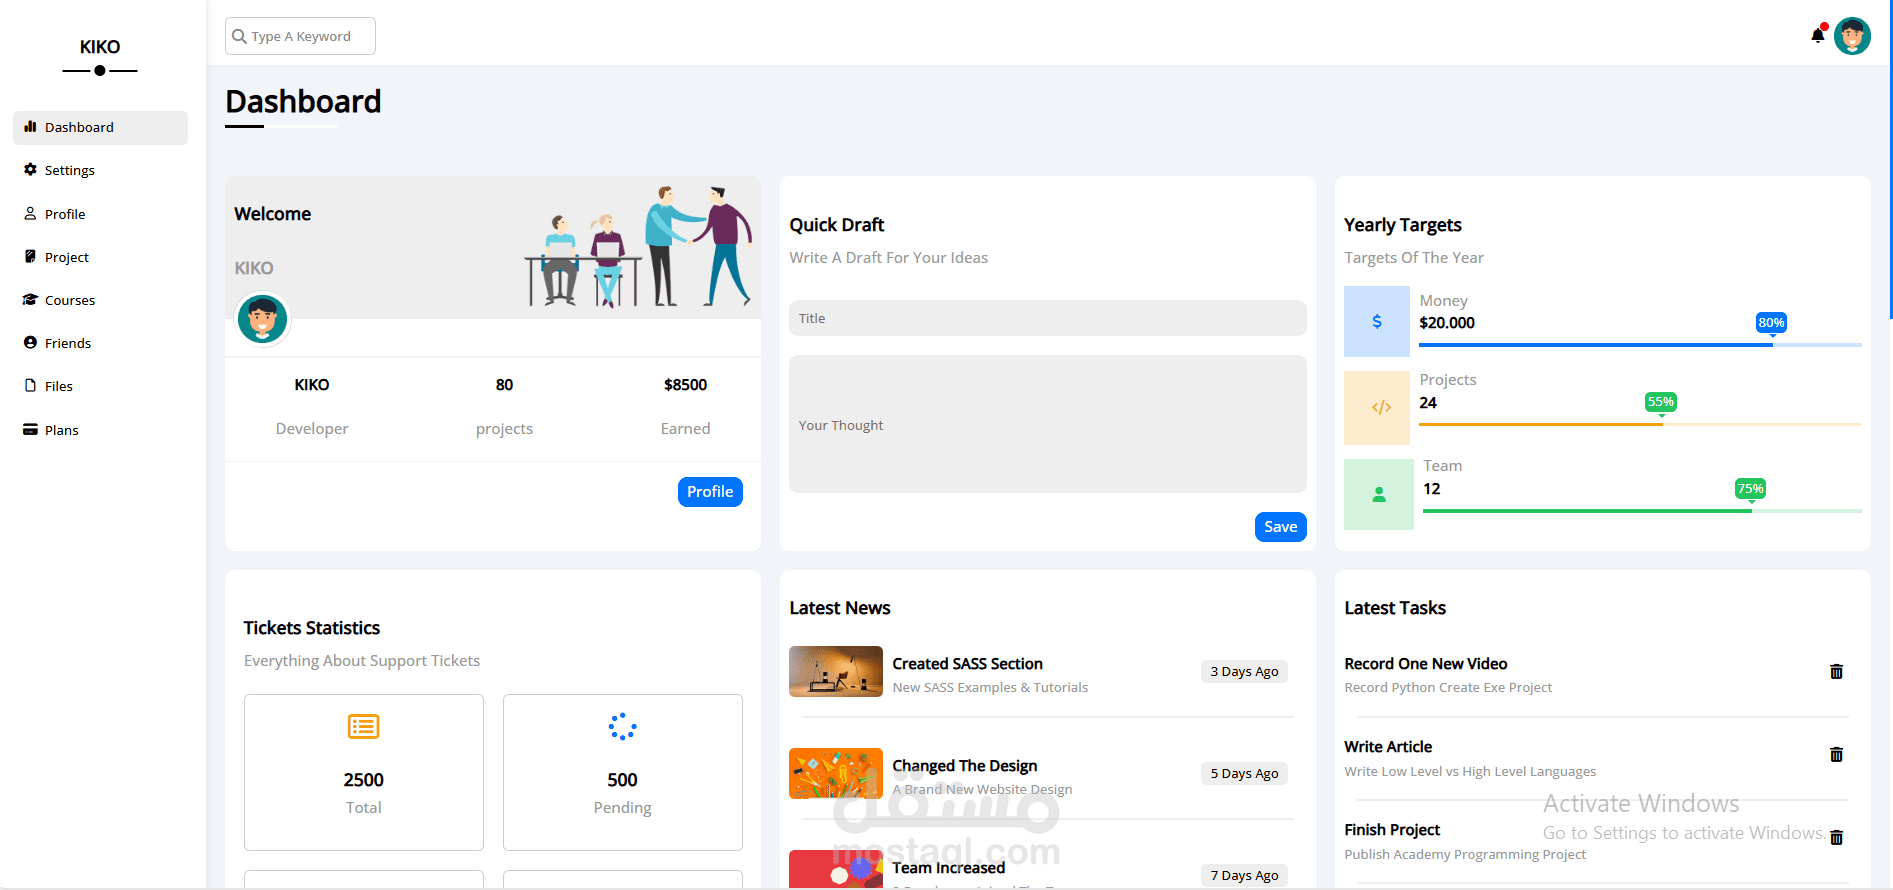Open the Plans menu item
Viewport: 1893px width, 890px height.
(100, 430)
